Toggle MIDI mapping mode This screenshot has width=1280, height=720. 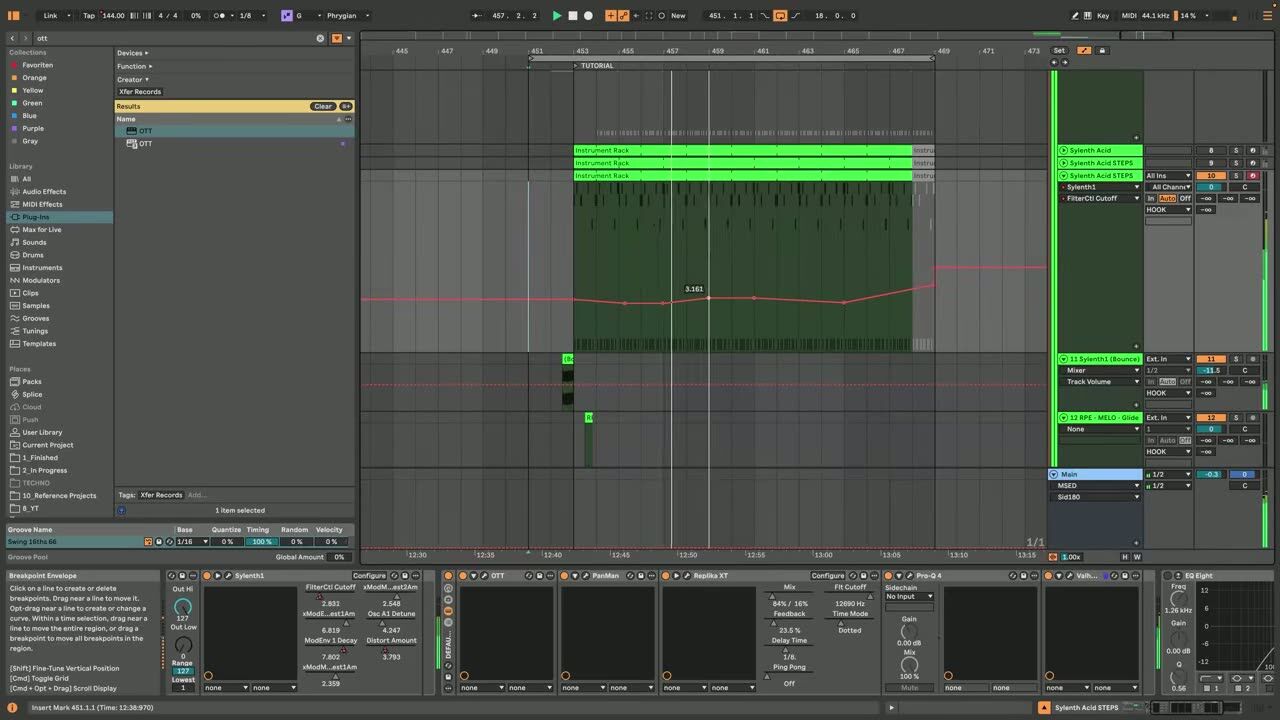(1129, 16)
